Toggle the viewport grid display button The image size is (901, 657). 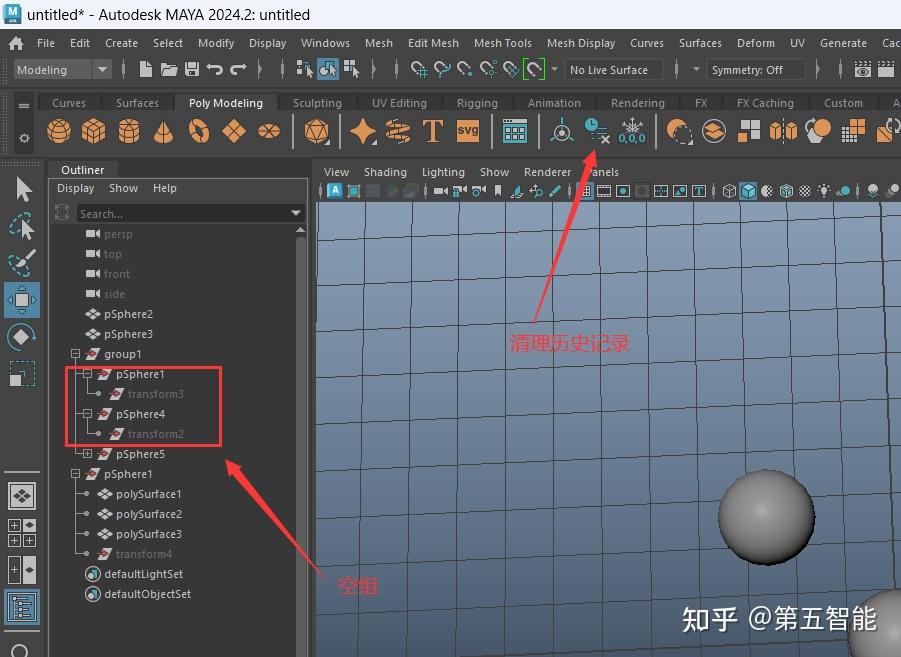coord(586,191)
